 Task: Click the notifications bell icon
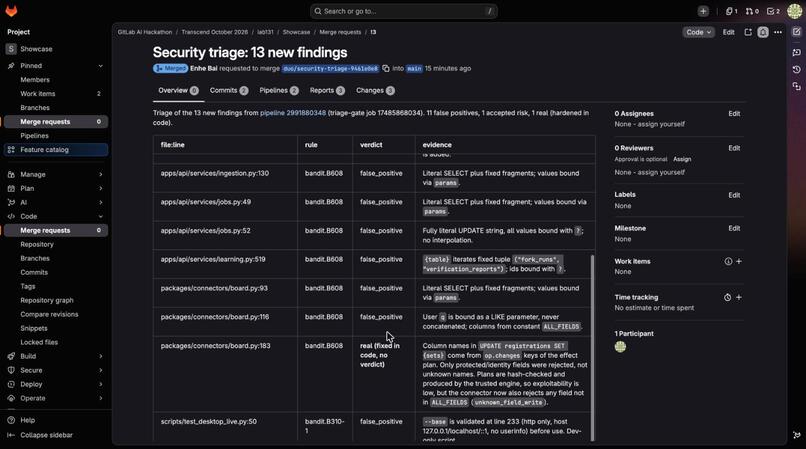pyautogui.click(x=763, y=32)
